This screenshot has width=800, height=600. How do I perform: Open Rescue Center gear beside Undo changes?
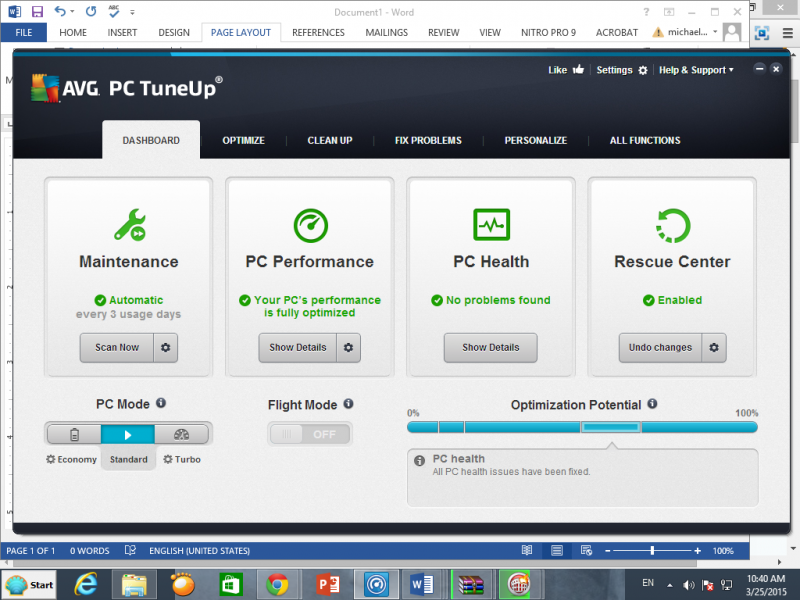pyautogui.click(x=714, y=347)
